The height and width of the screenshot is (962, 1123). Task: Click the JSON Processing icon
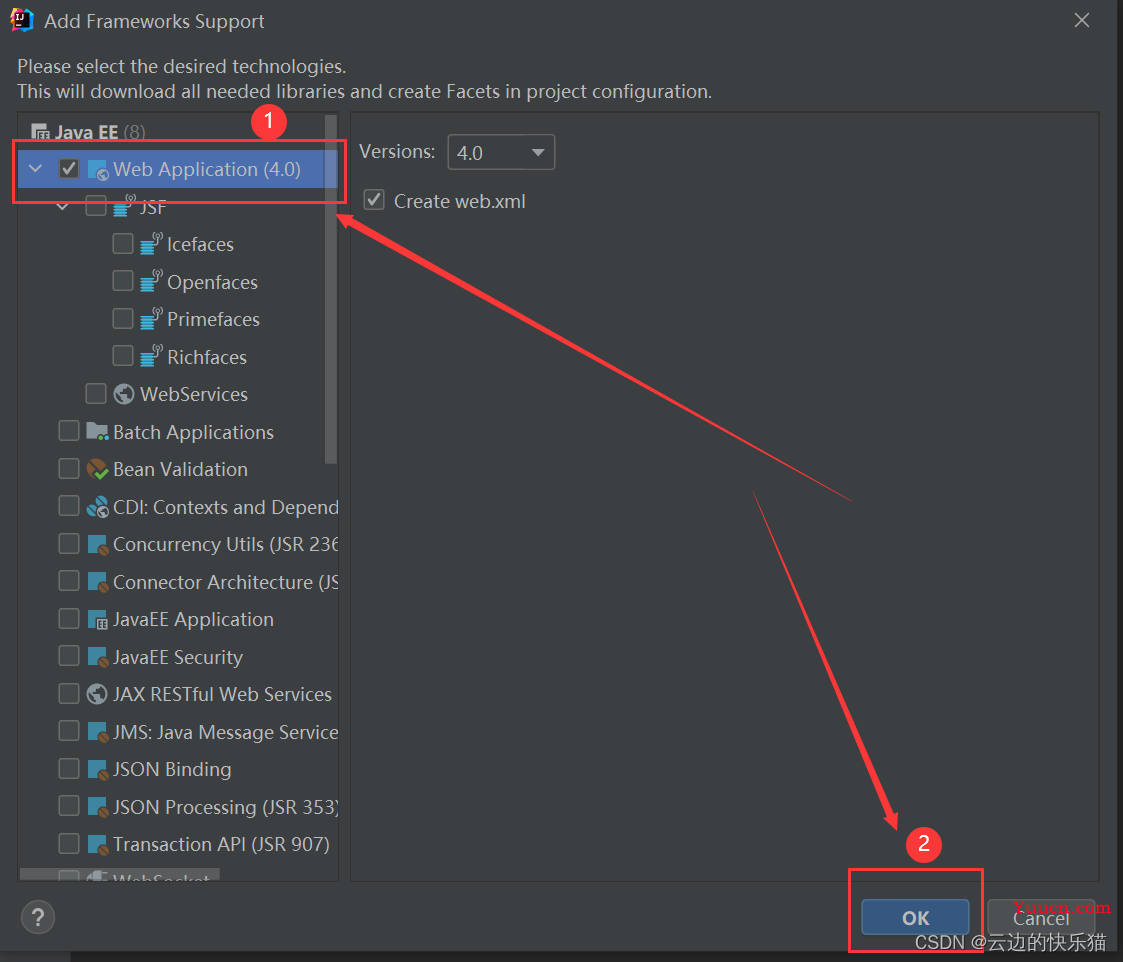97,807
